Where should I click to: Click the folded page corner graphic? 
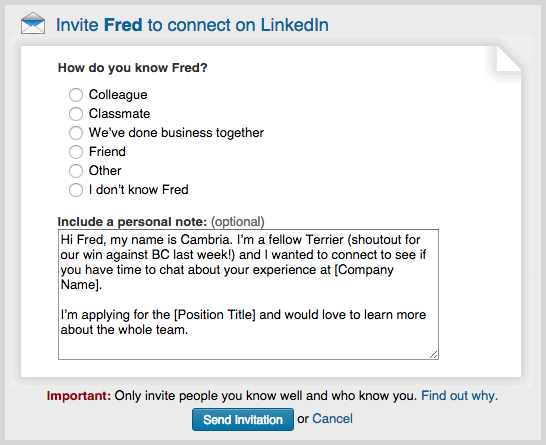pyautogui.click(x=508, y=59)
